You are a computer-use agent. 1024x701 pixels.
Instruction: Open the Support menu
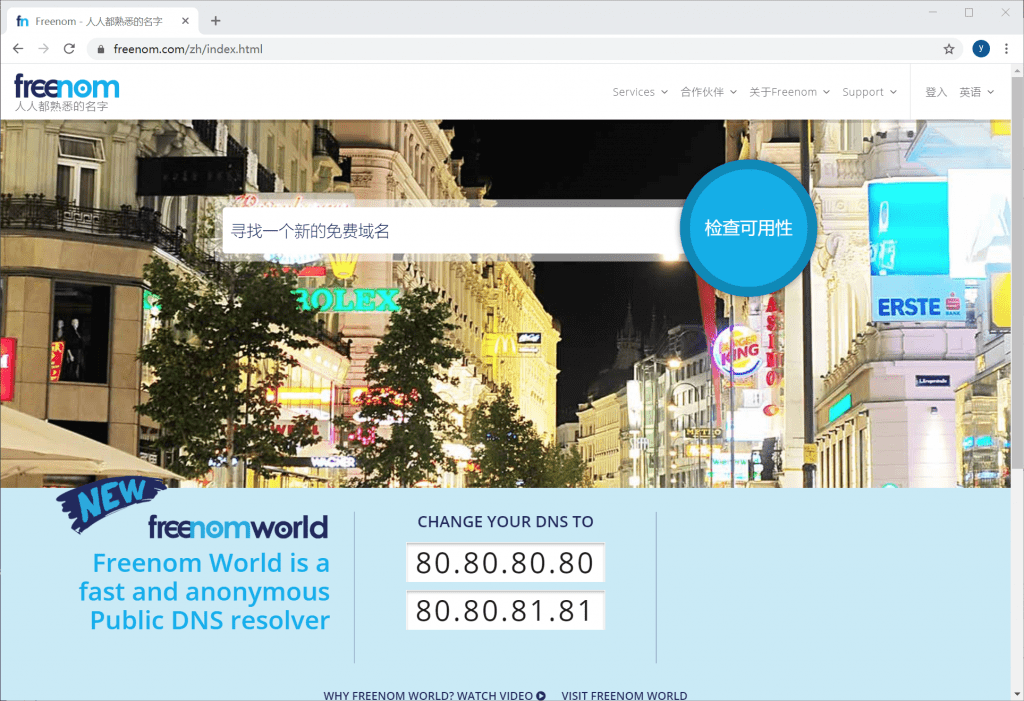(x=869, y=92)
